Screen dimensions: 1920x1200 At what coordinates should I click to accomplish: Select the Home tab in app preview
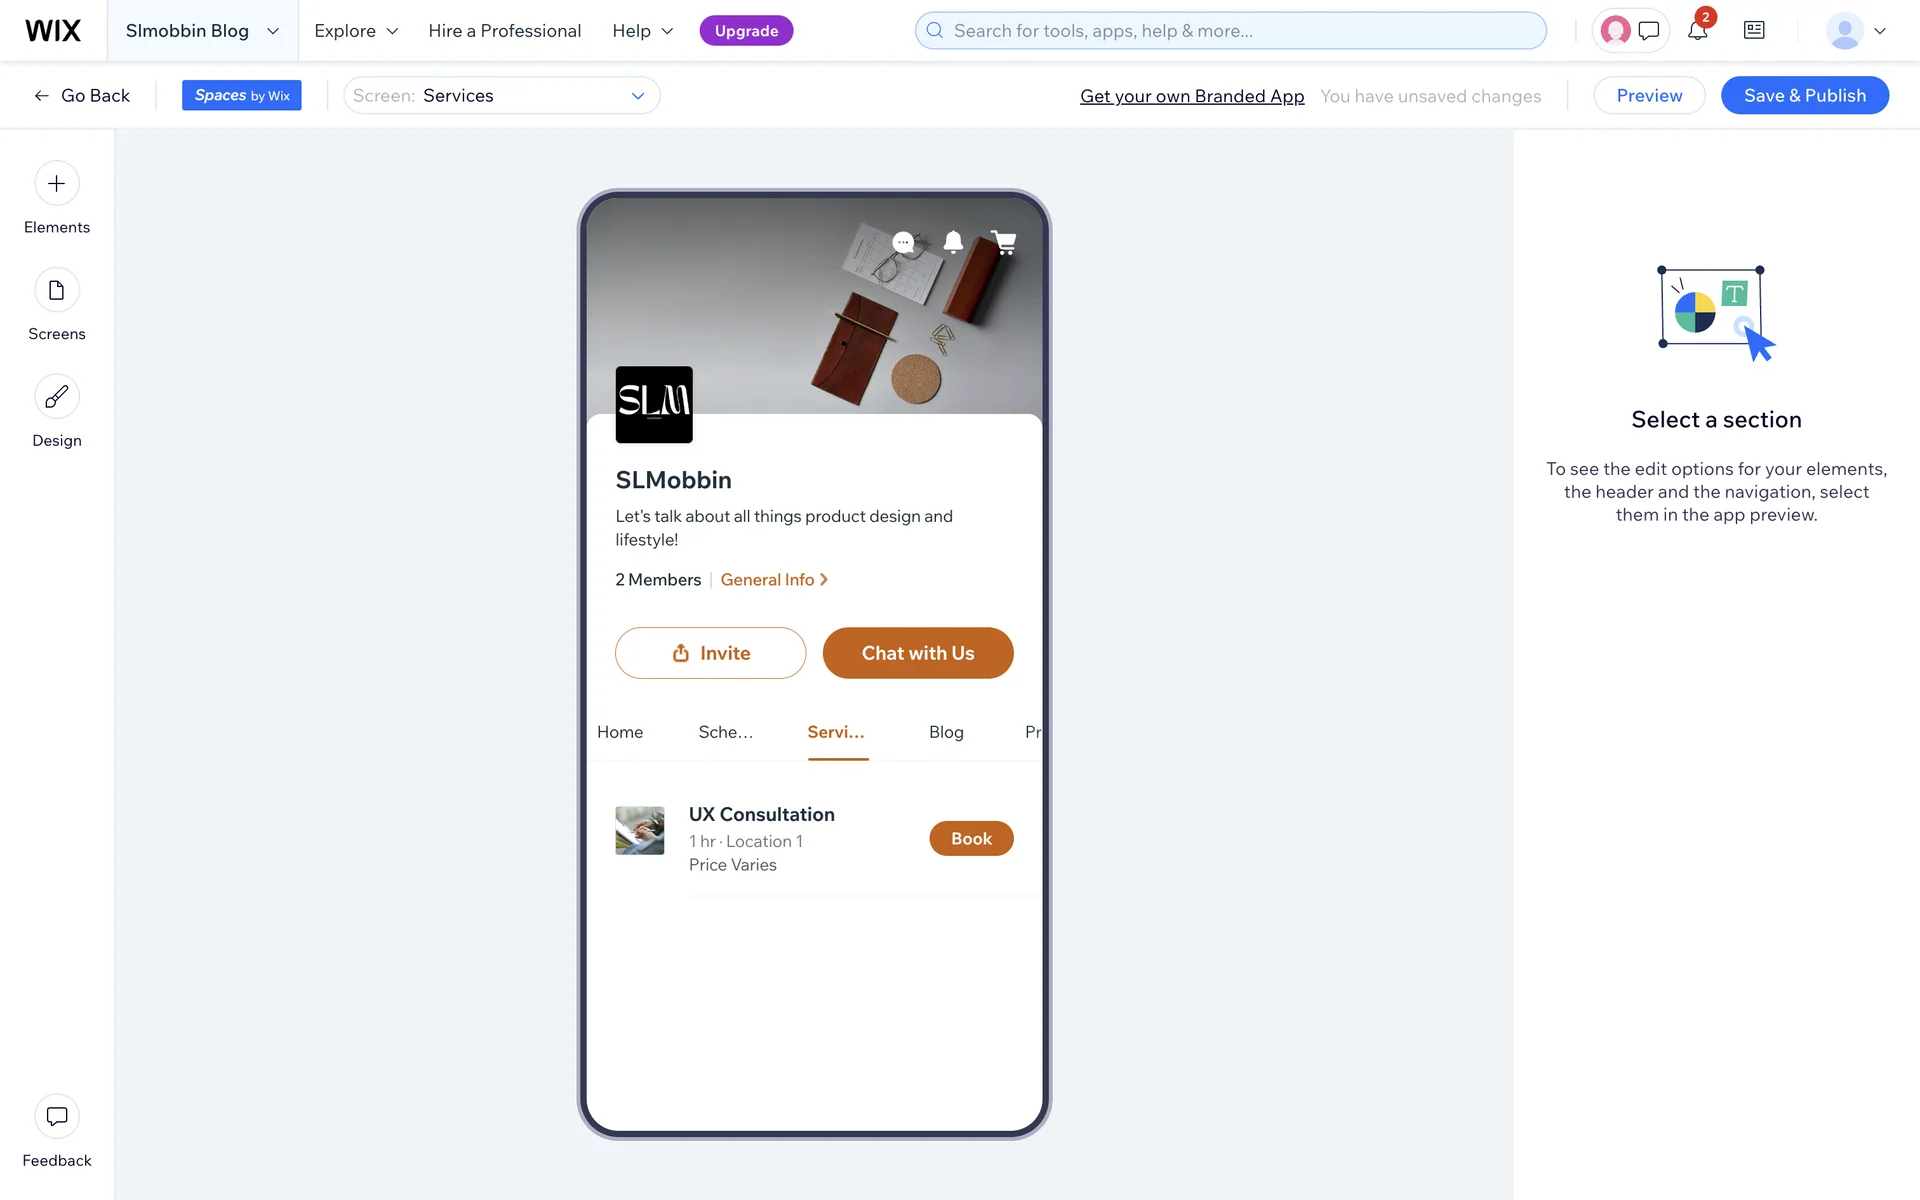[620, 732]
